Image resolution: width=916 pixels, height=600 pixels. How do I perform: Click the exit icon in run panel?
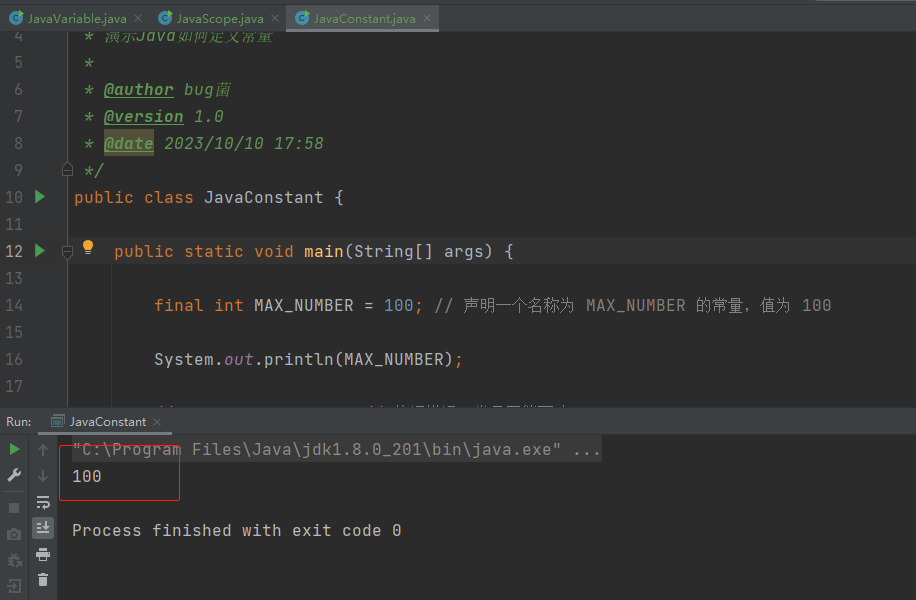(x=15, y=586)
